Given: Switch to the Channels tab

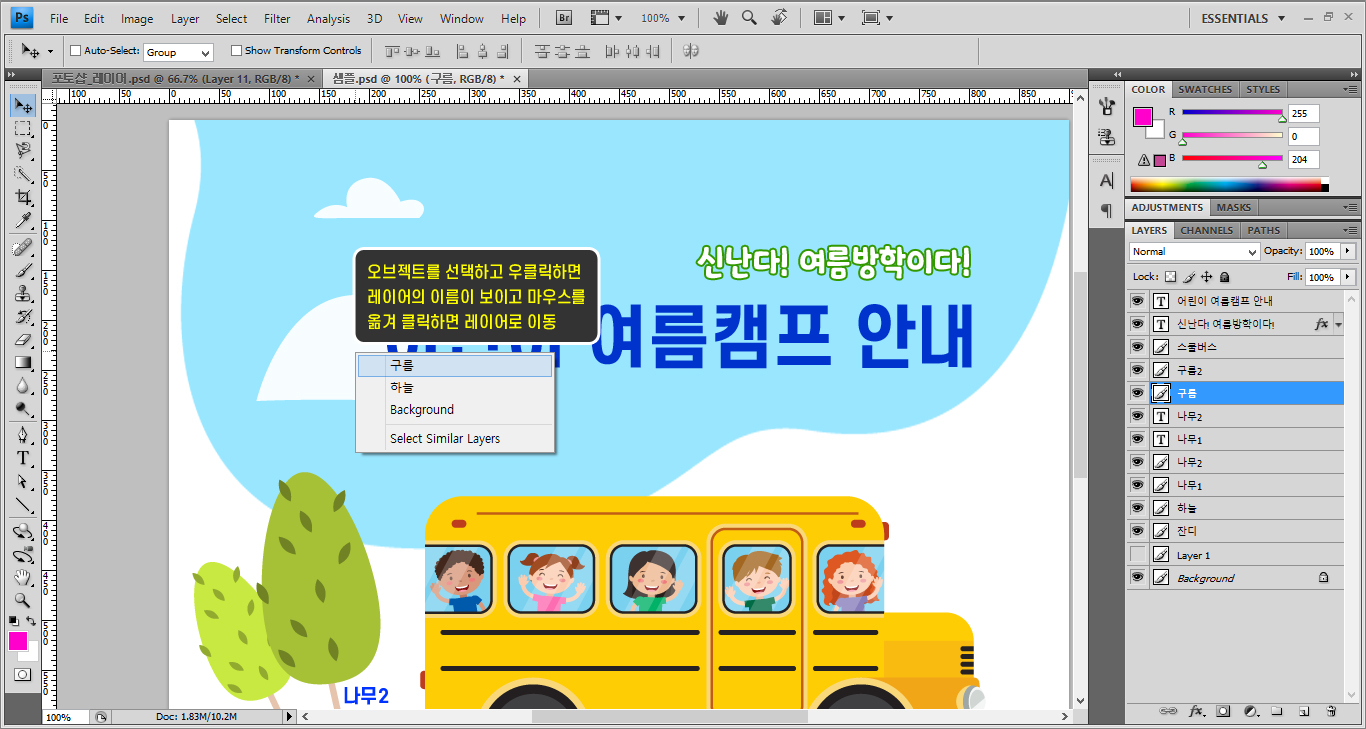Looking at the screenshot, I should [x=1206, y=230].
